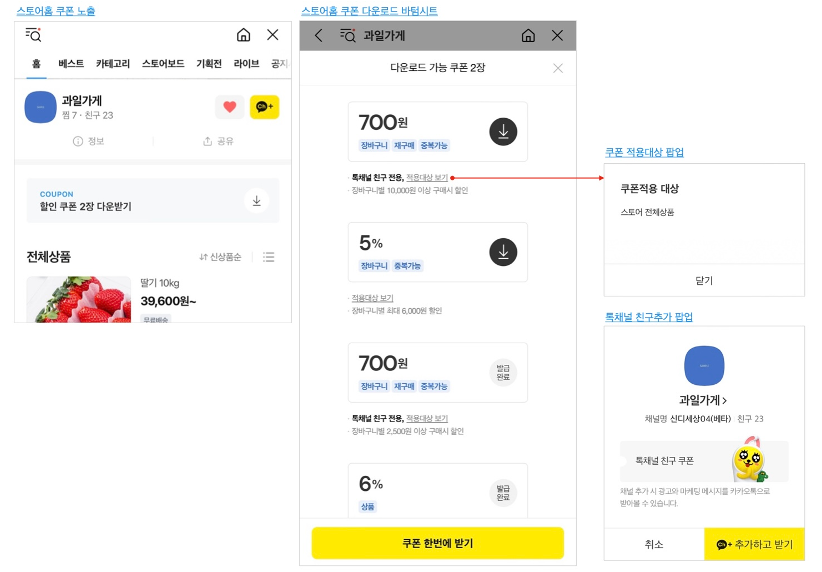Tap the download icon in COUPON banner

coord(257,201)
